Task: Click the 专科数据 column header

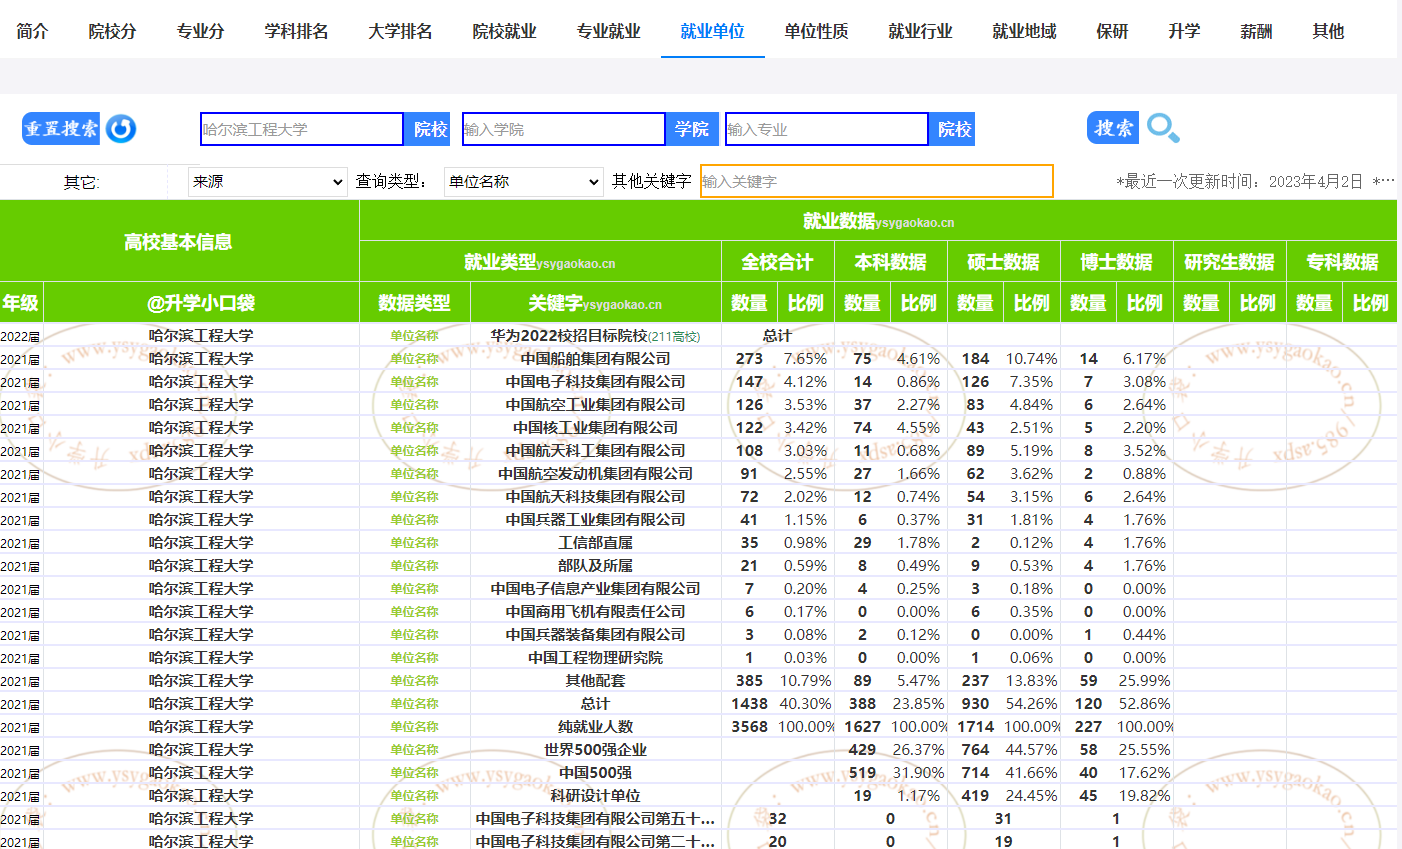Action: (1342, 262)
